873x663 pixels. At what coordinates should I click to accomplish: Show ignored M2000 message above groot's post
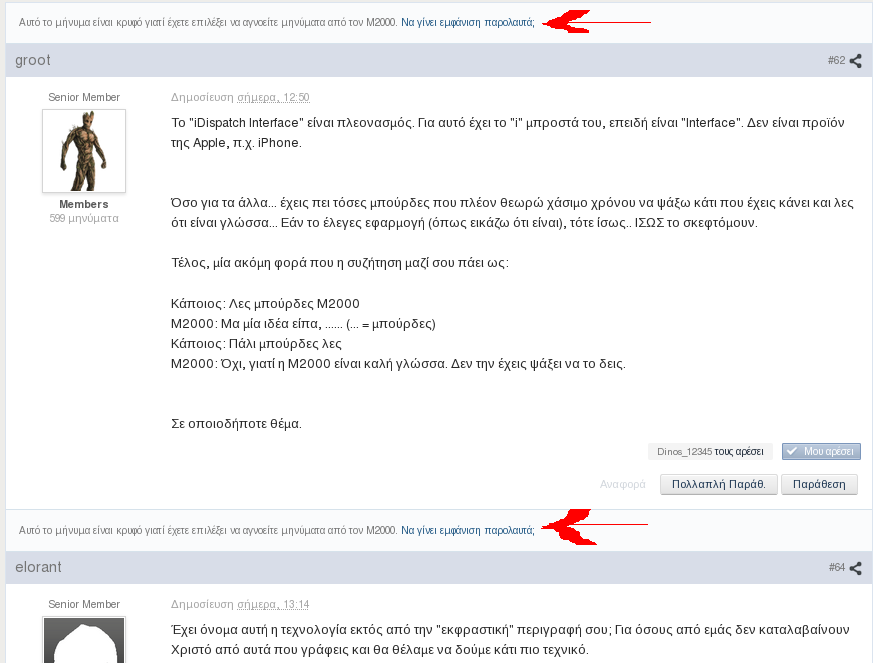tap(468, 23)
